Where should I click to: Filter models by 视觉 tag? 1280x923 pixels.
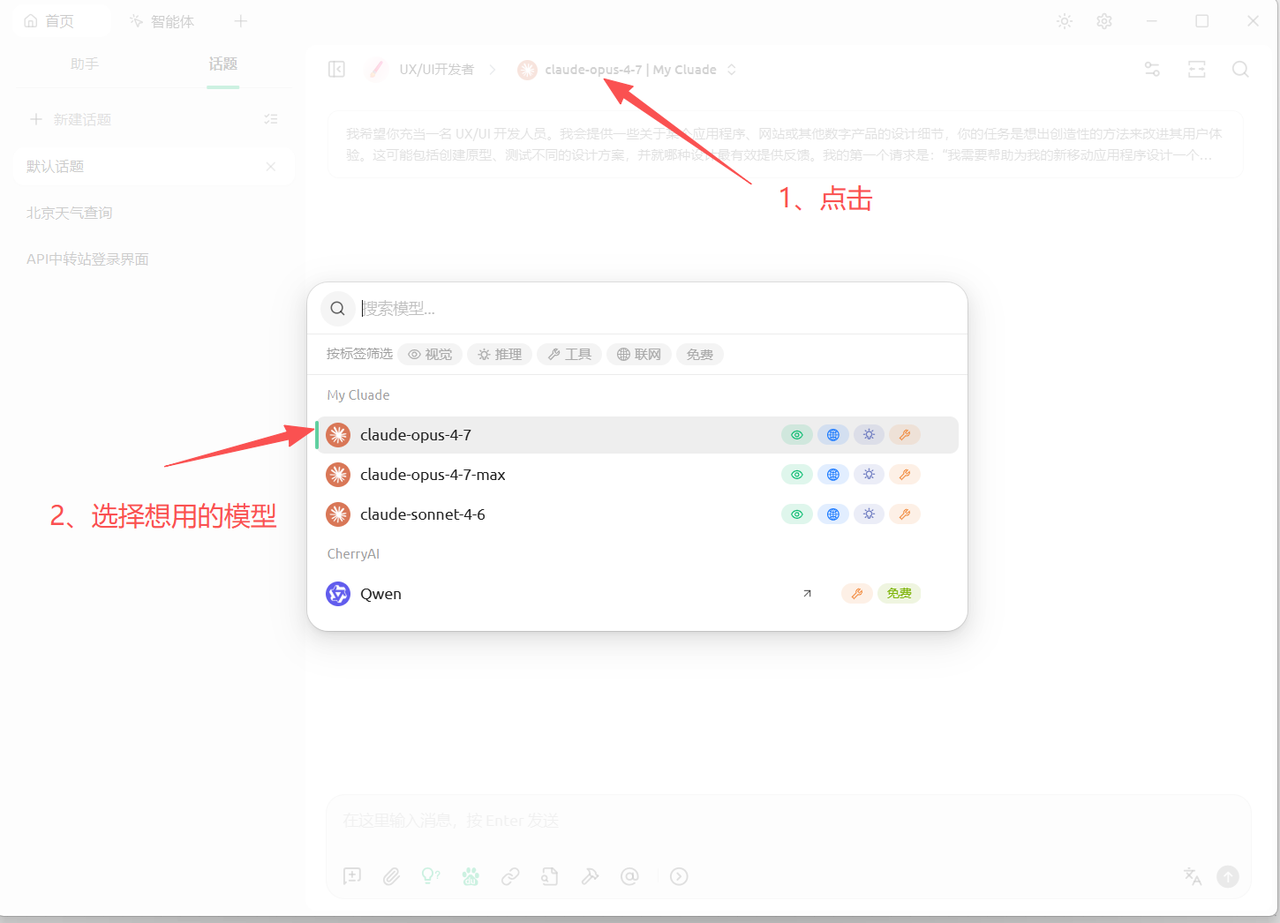click(x=430, y=354)
